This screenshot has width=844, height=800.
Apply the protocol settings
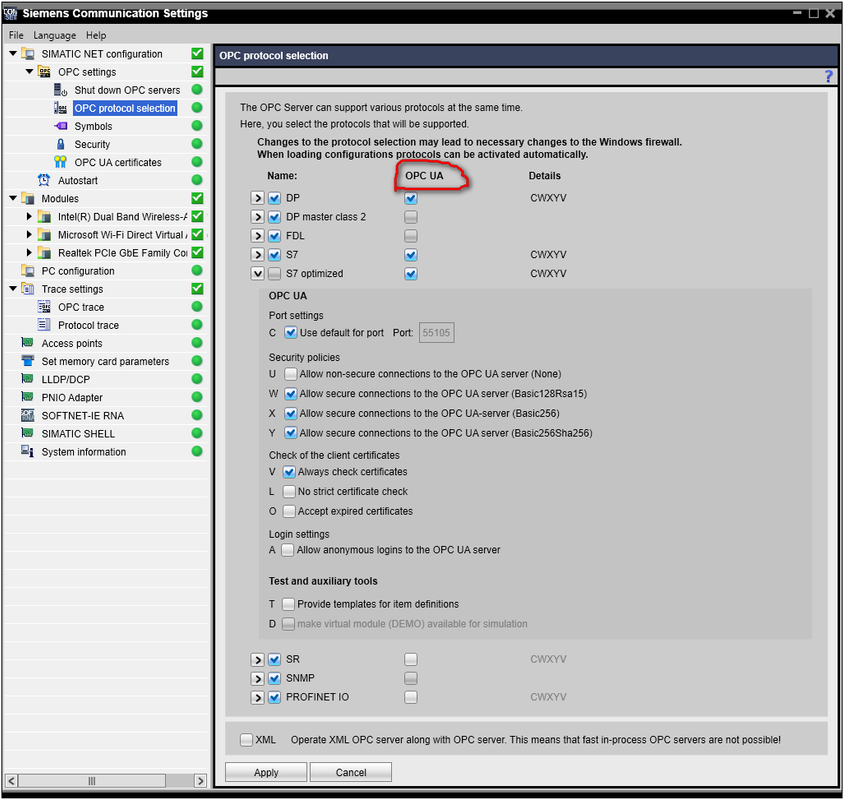266,772
